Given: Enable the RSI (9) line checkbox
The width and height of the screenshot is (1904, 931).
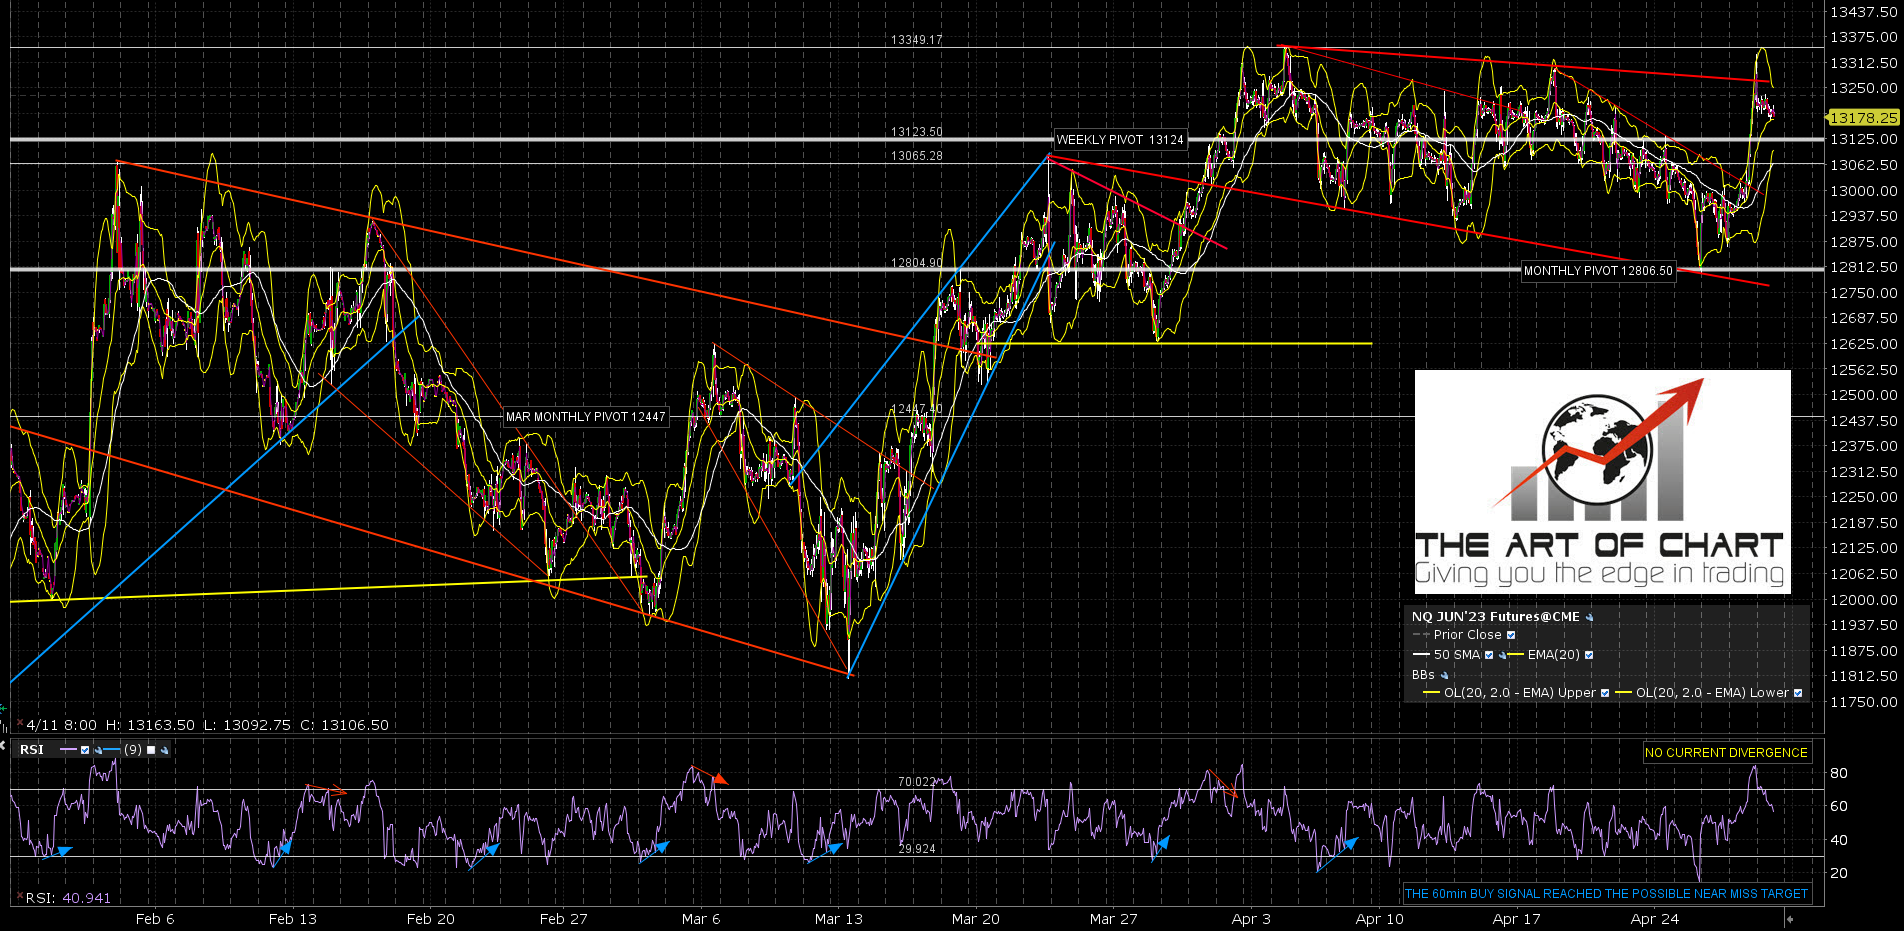Looking at the screenshot, I should click(151, 750).
